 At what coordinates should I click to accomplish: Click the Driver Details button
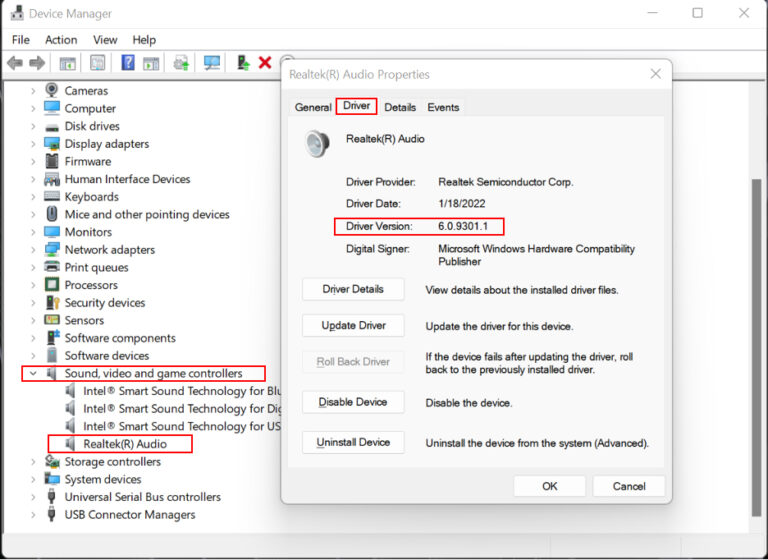(x=353, y=289)
